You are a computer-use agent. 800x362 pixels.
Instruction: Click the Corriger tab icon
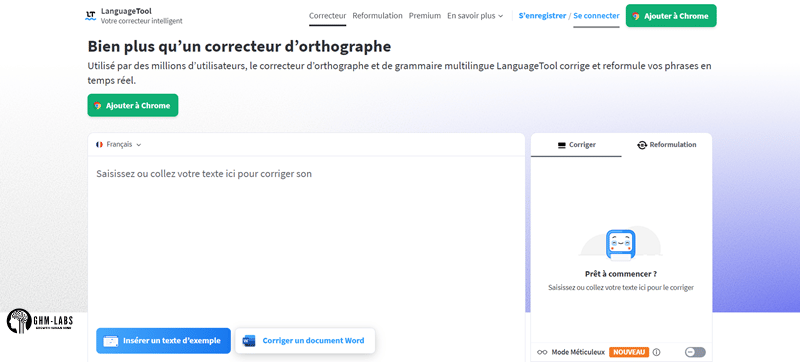click(x=562, y=145)
